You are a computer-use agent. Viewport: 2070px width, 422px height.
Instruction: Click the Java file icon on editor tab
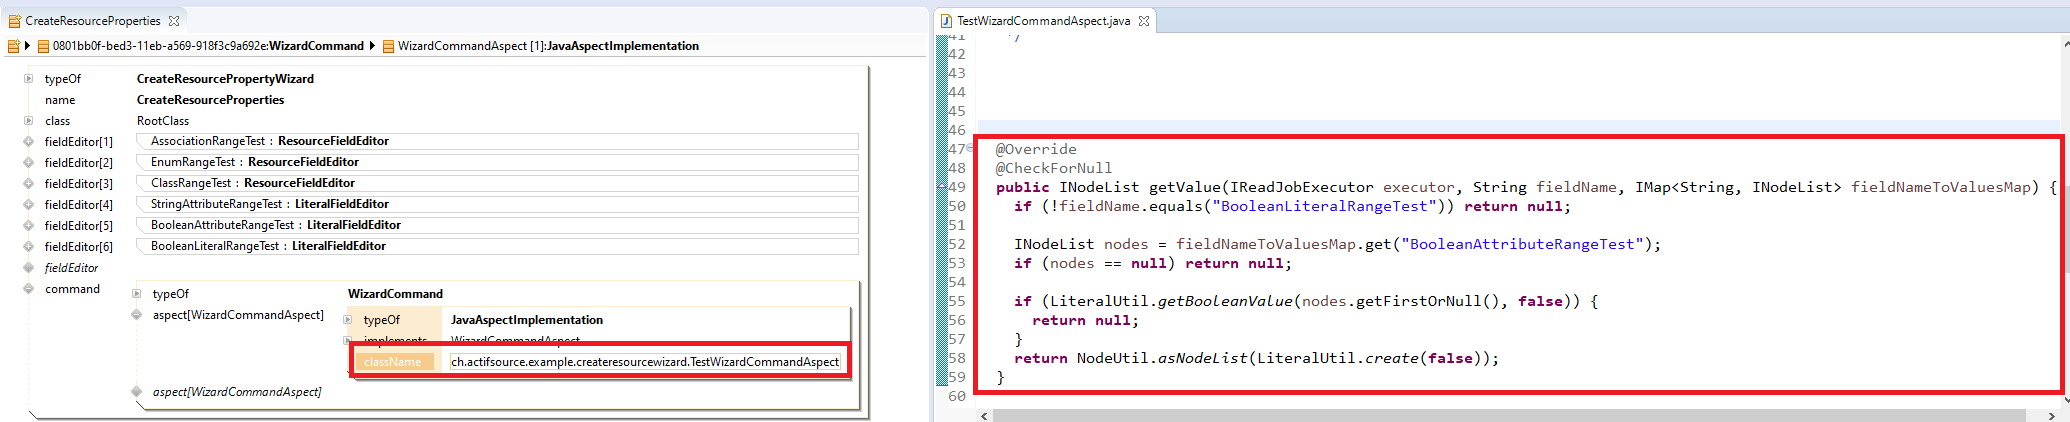coord(946,21)
